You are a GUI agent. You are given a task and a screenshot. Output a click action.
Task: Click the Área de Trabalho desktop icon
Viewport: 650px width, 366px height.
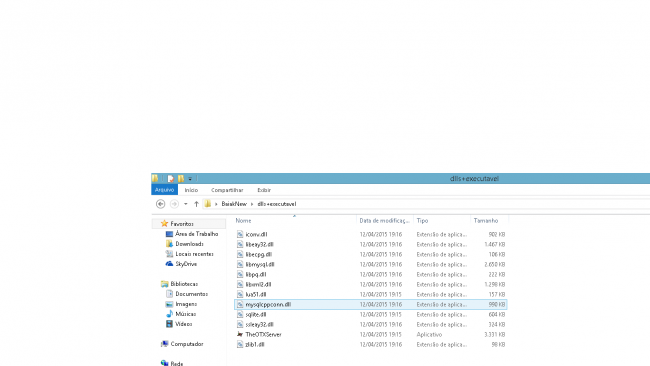click(169, 234)
